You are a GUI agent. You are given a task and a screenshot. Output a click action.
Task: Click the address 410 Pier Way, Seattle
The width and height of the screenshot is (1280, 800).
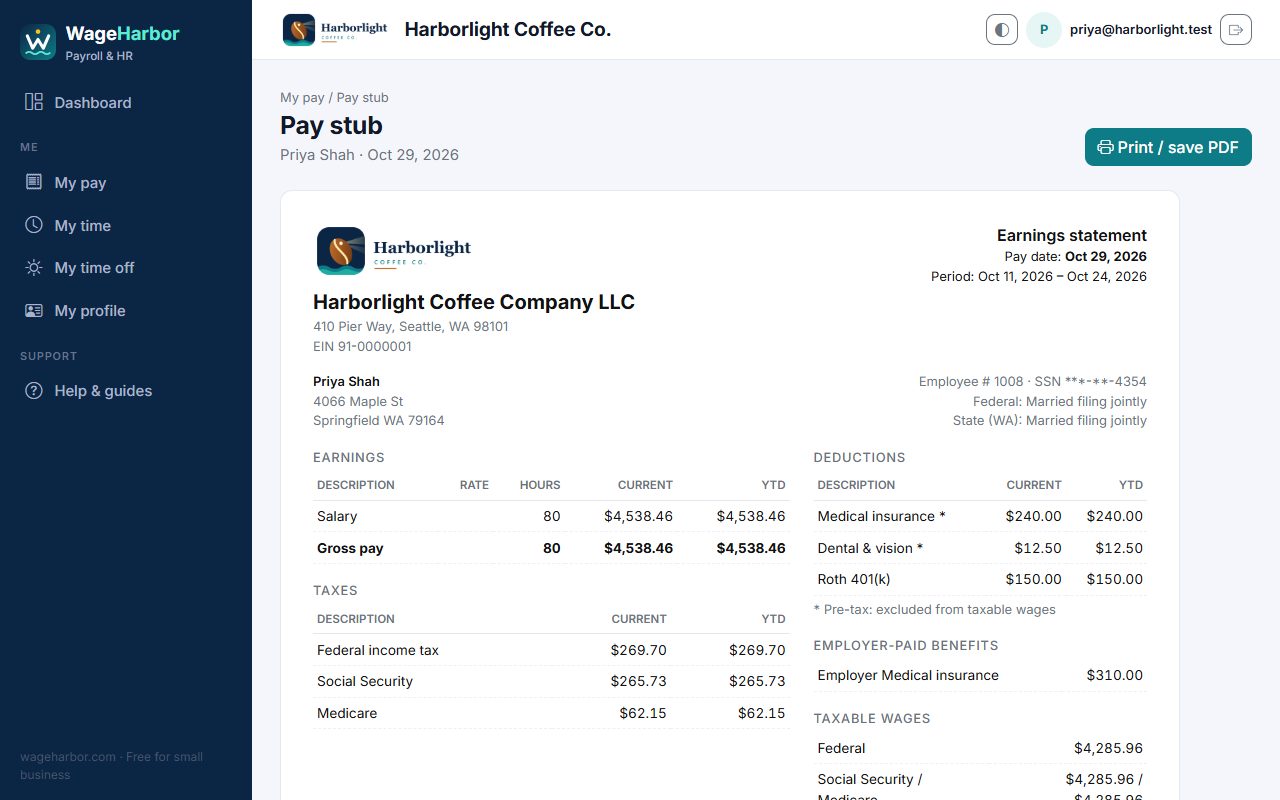pyautogui.click(x=411, y=326)
